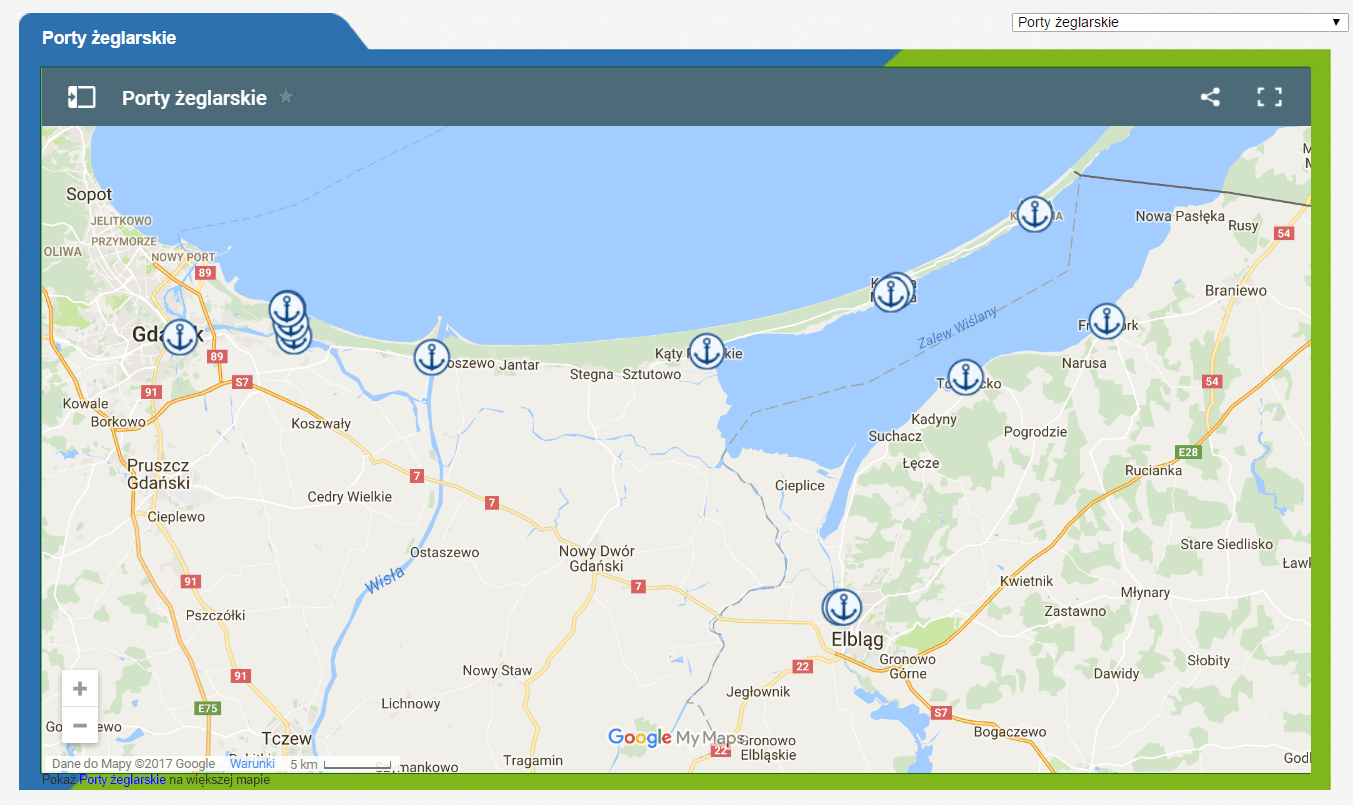Zoom in on the map
This screenshot has width=1353, height=805.
click(x=80, y=689)
